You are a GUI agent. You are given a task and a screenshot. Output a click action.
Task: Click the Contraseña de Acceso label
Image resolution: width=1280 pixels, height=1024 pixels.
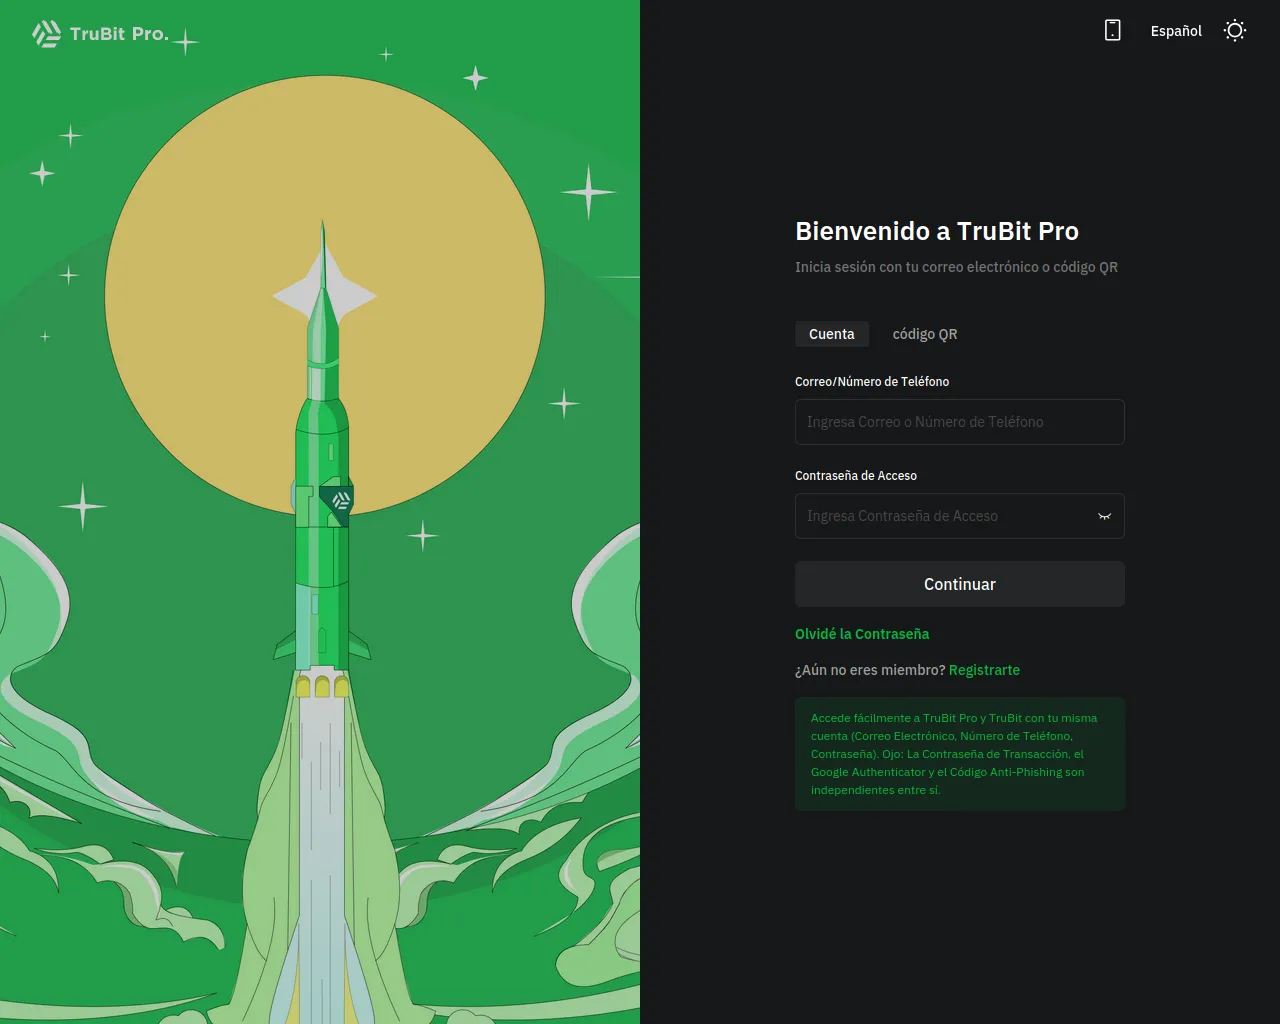pos(856,475)
